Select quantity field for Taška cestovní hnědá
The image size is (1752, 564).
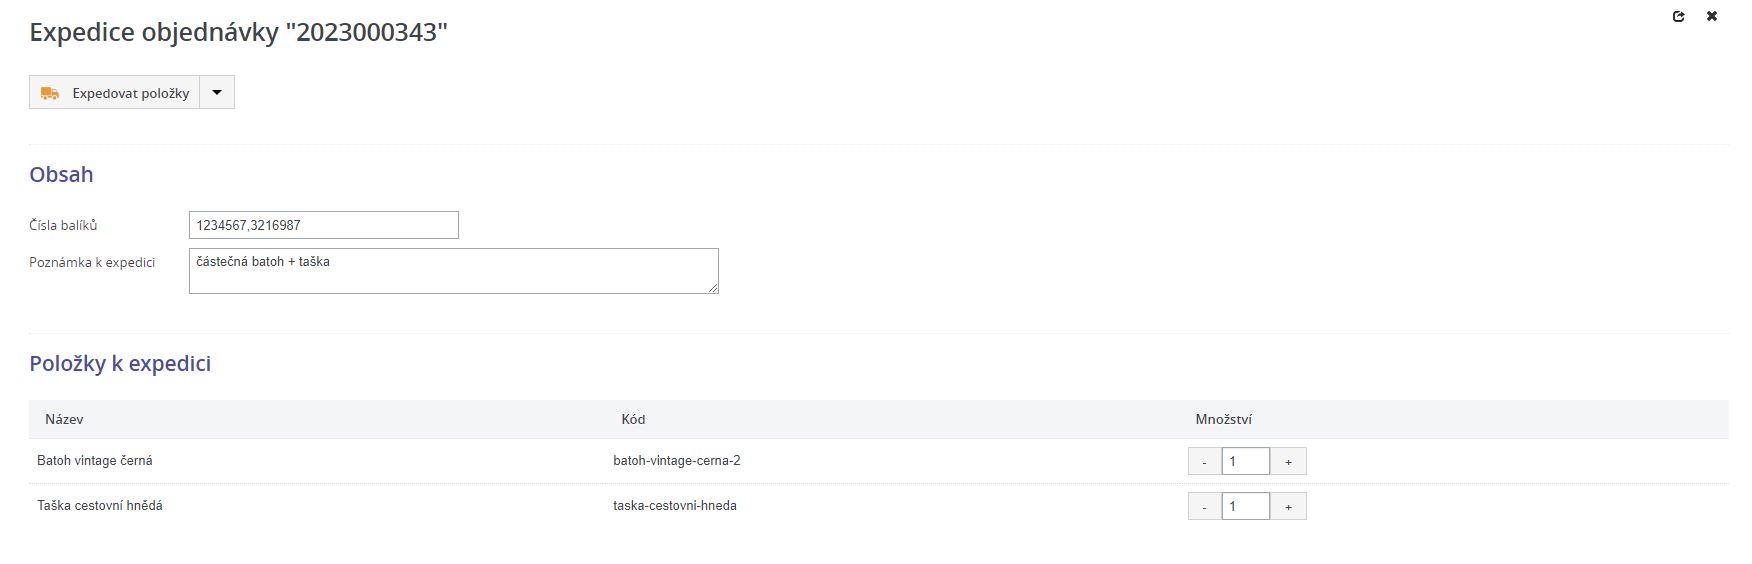1246,507
